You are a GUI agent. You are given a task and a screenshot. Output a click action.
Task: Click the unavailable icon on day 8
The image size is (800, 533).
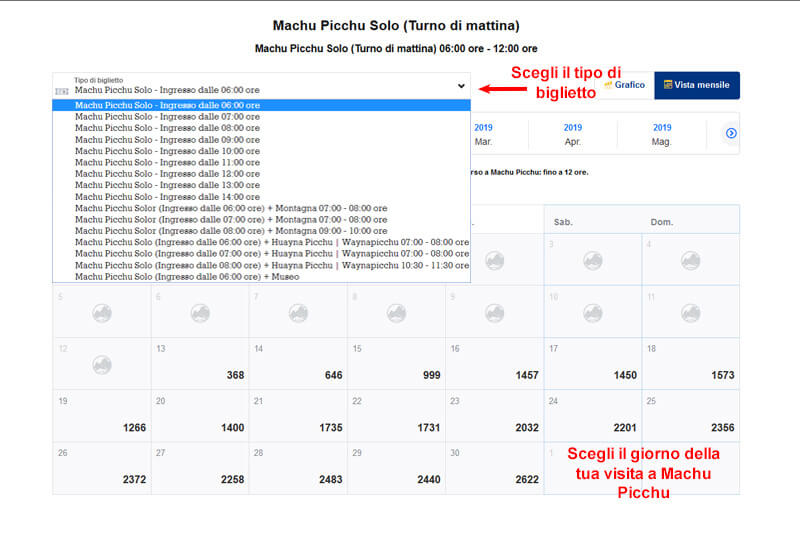pos(396,313)
